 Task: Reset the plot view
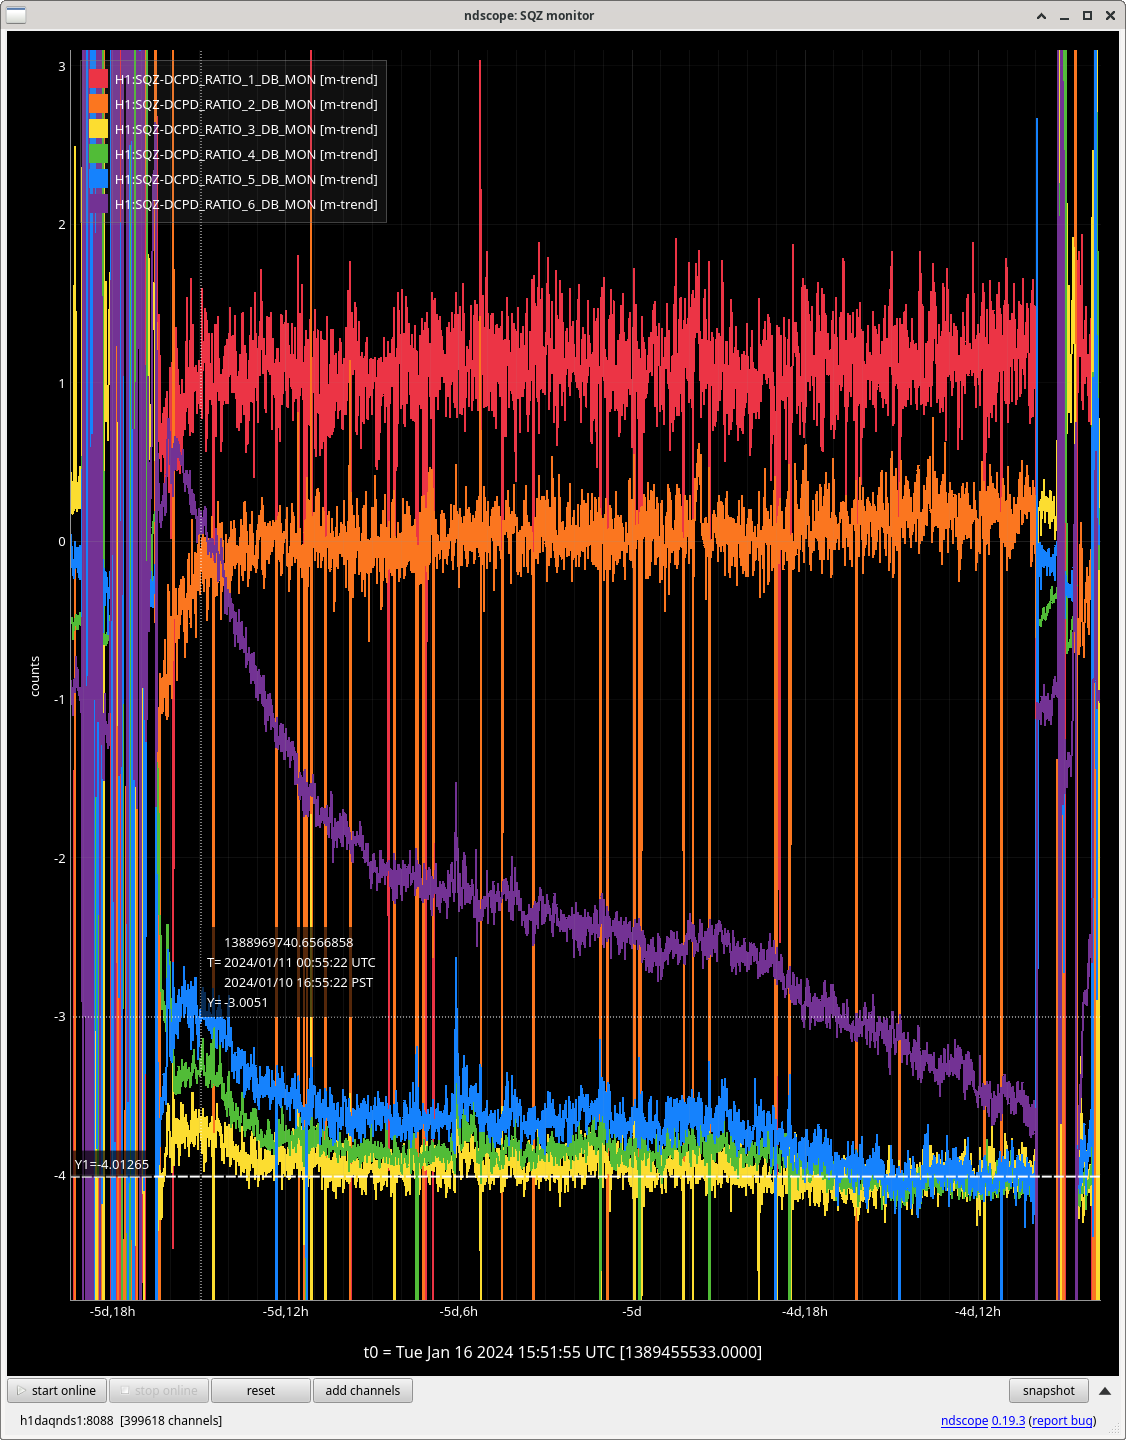[261, 1390]
